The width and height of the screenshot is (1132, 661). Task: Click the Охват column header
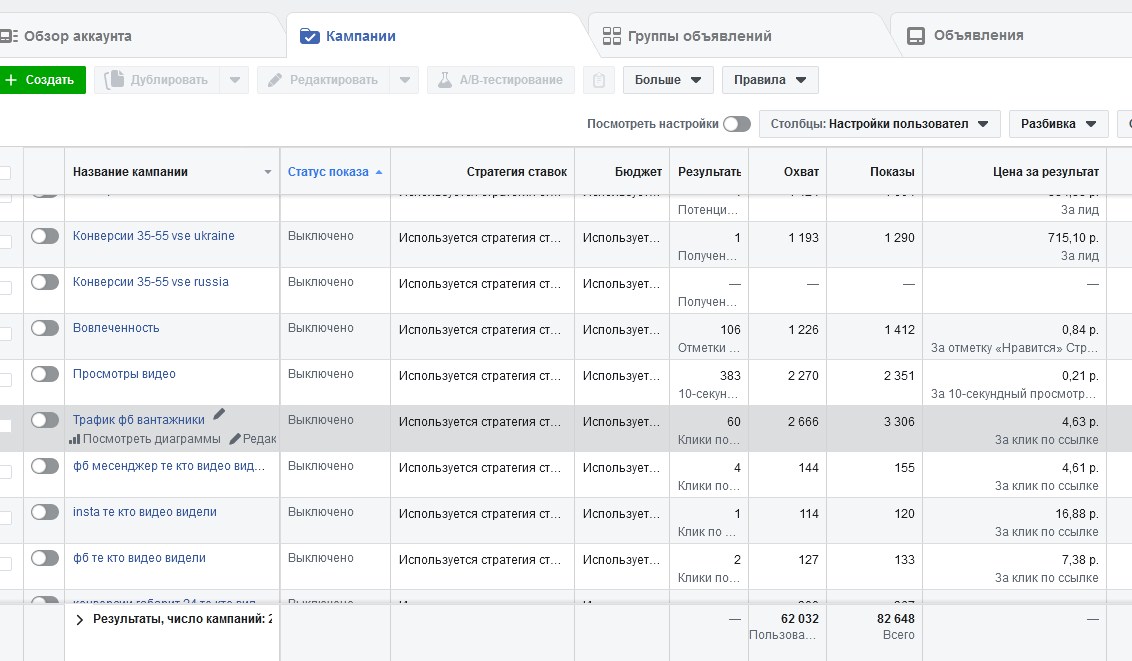(x=788, y=172)
